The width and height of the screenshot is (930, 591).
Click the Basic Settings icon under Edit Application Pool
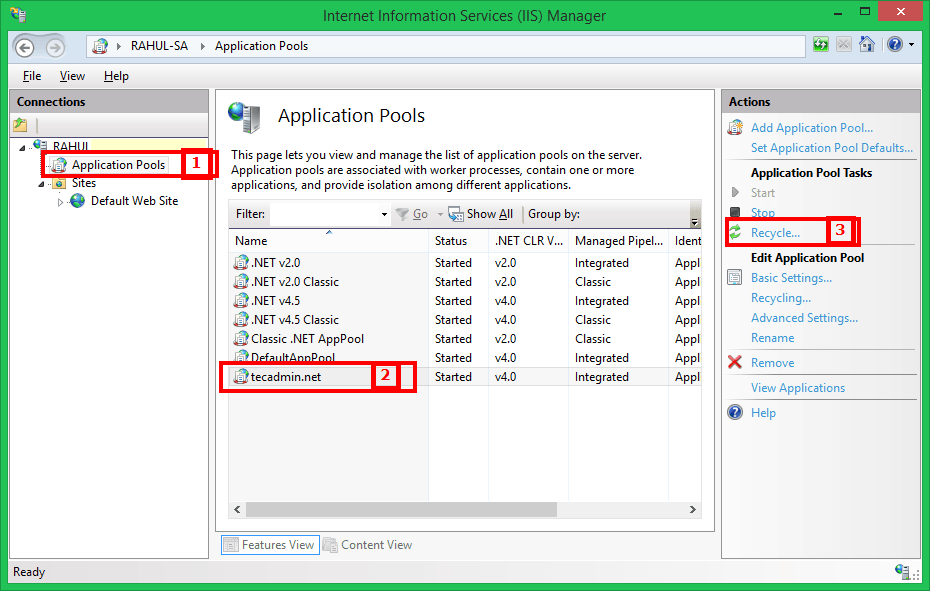click(x=736, y=277)
